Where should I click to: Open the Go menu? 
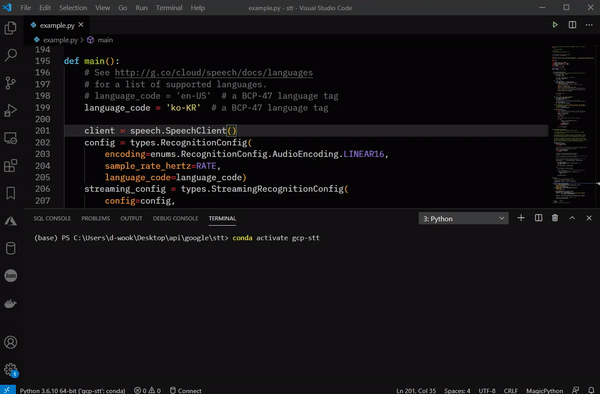click(x=122, y=8)
